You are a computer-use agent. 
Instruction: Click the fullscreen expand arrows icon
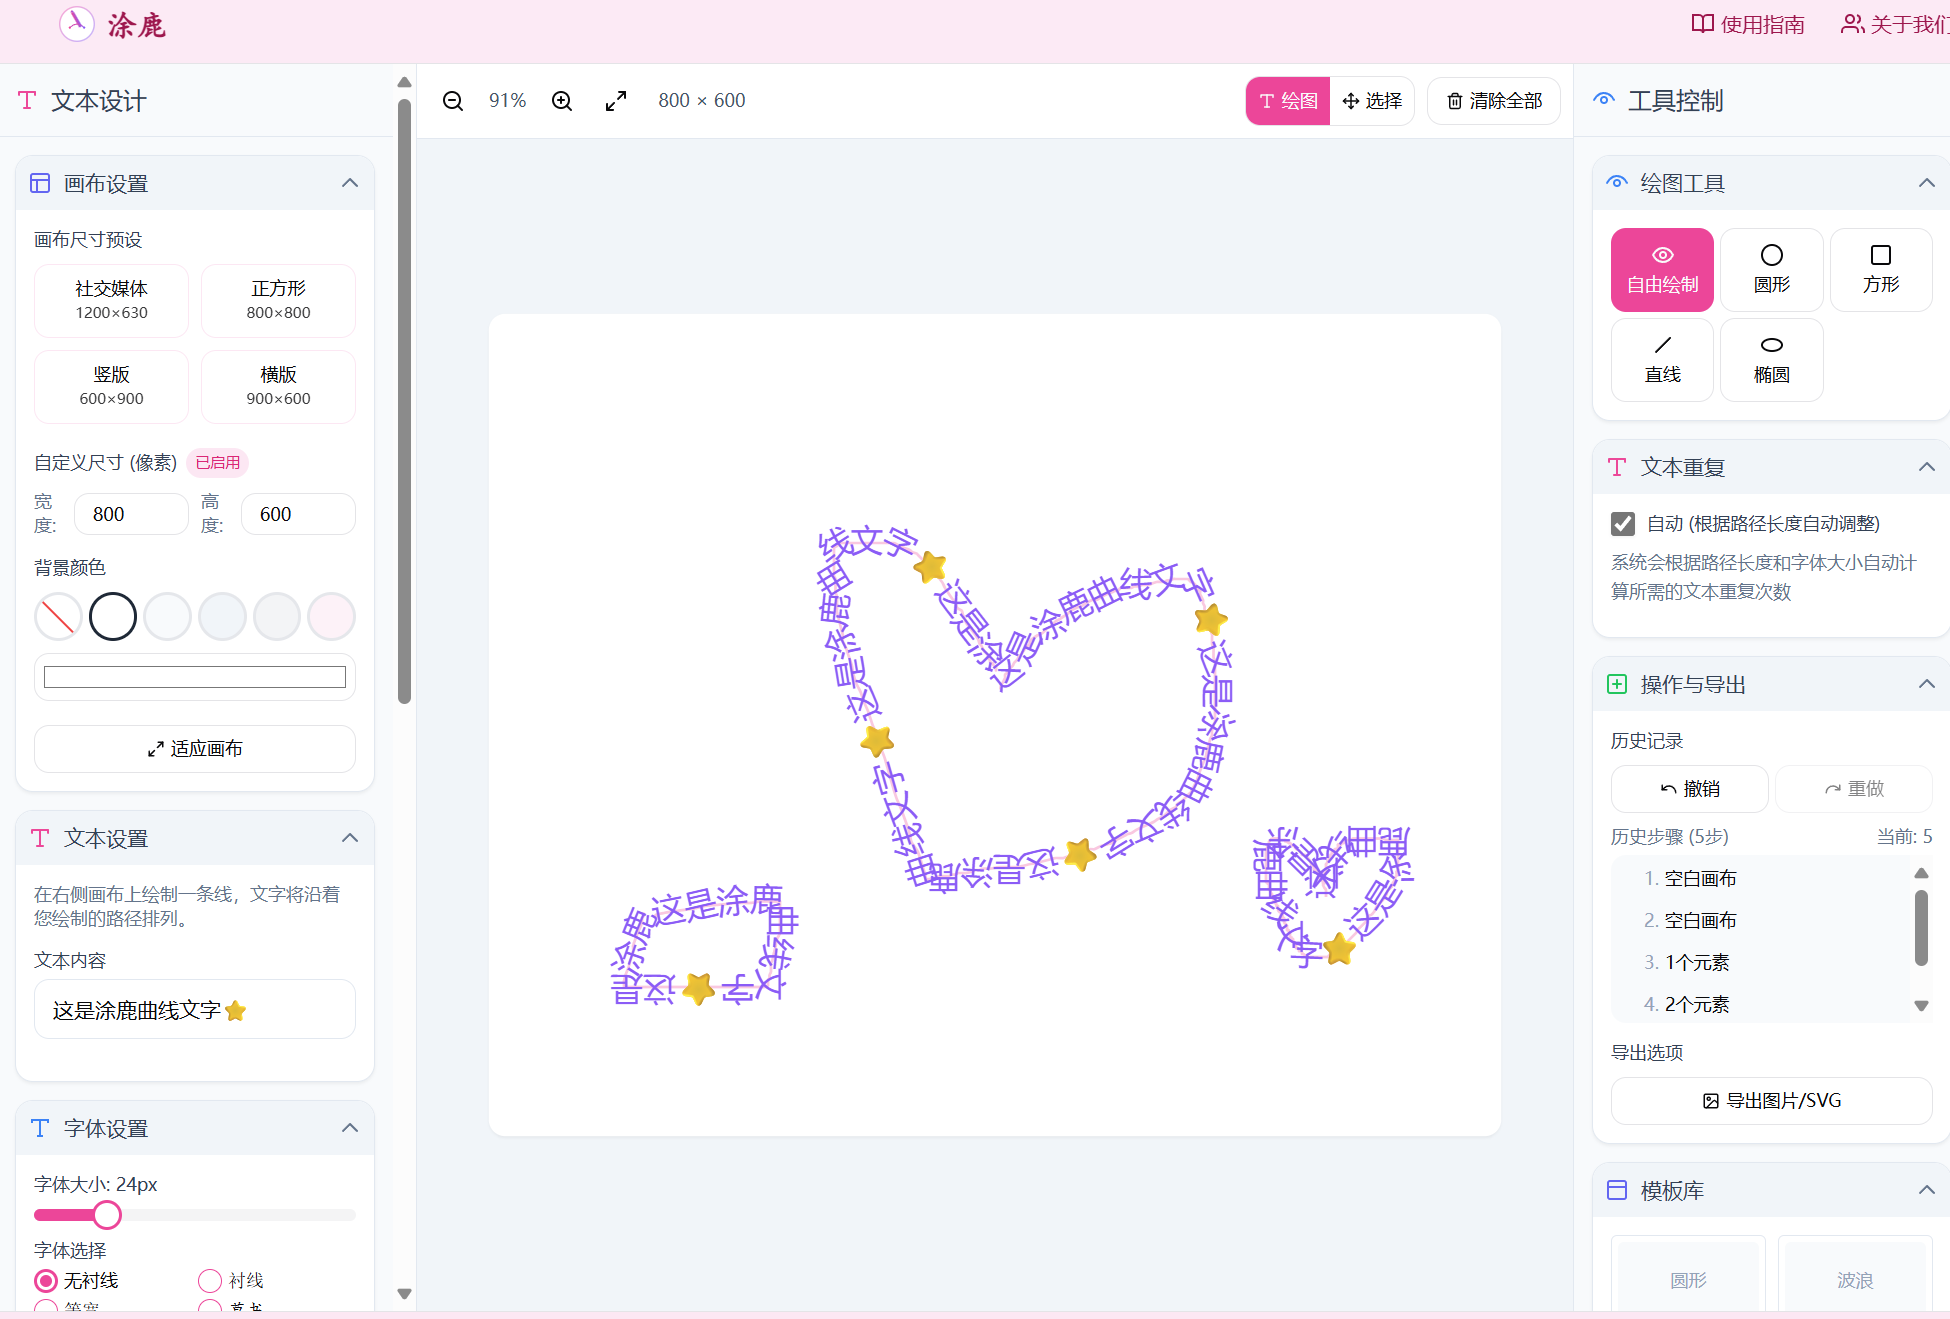[x=616, y=101]
